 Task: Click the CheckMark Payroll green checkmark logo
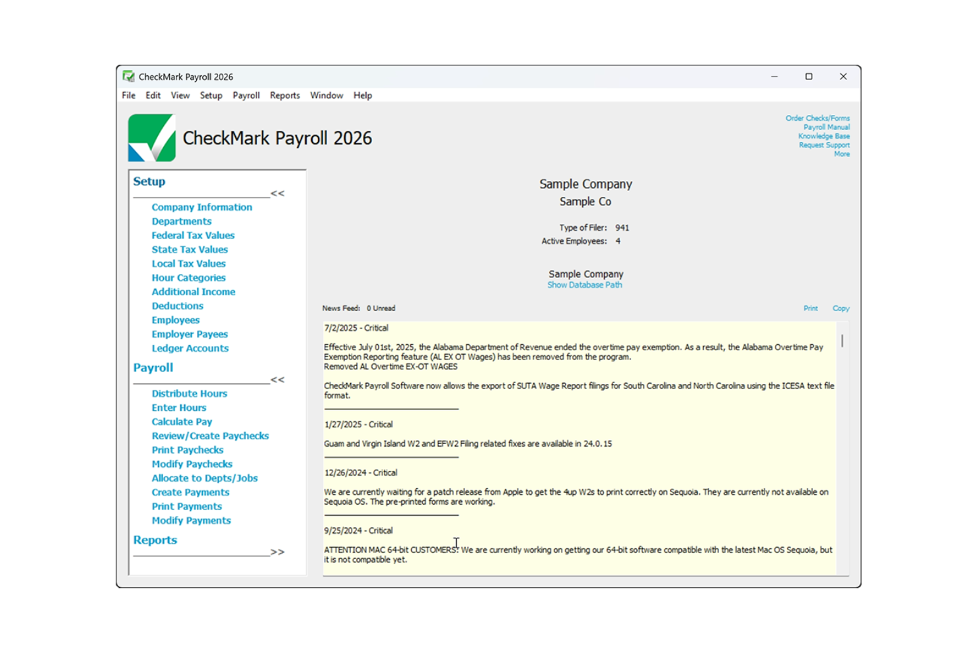(152, 138)
